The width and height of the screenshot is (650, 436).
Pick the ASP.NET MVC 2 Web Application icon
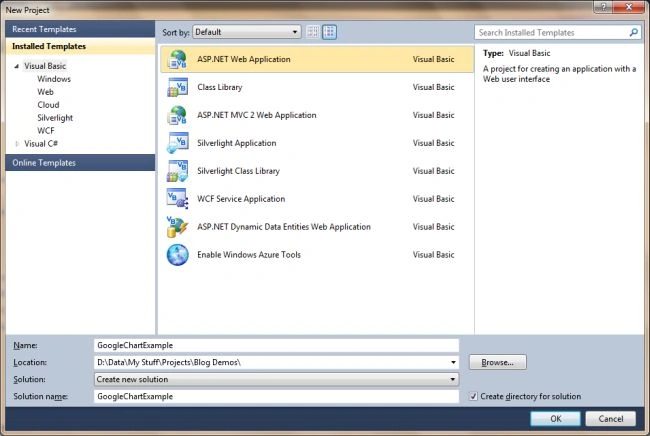(x=177, y=115)
